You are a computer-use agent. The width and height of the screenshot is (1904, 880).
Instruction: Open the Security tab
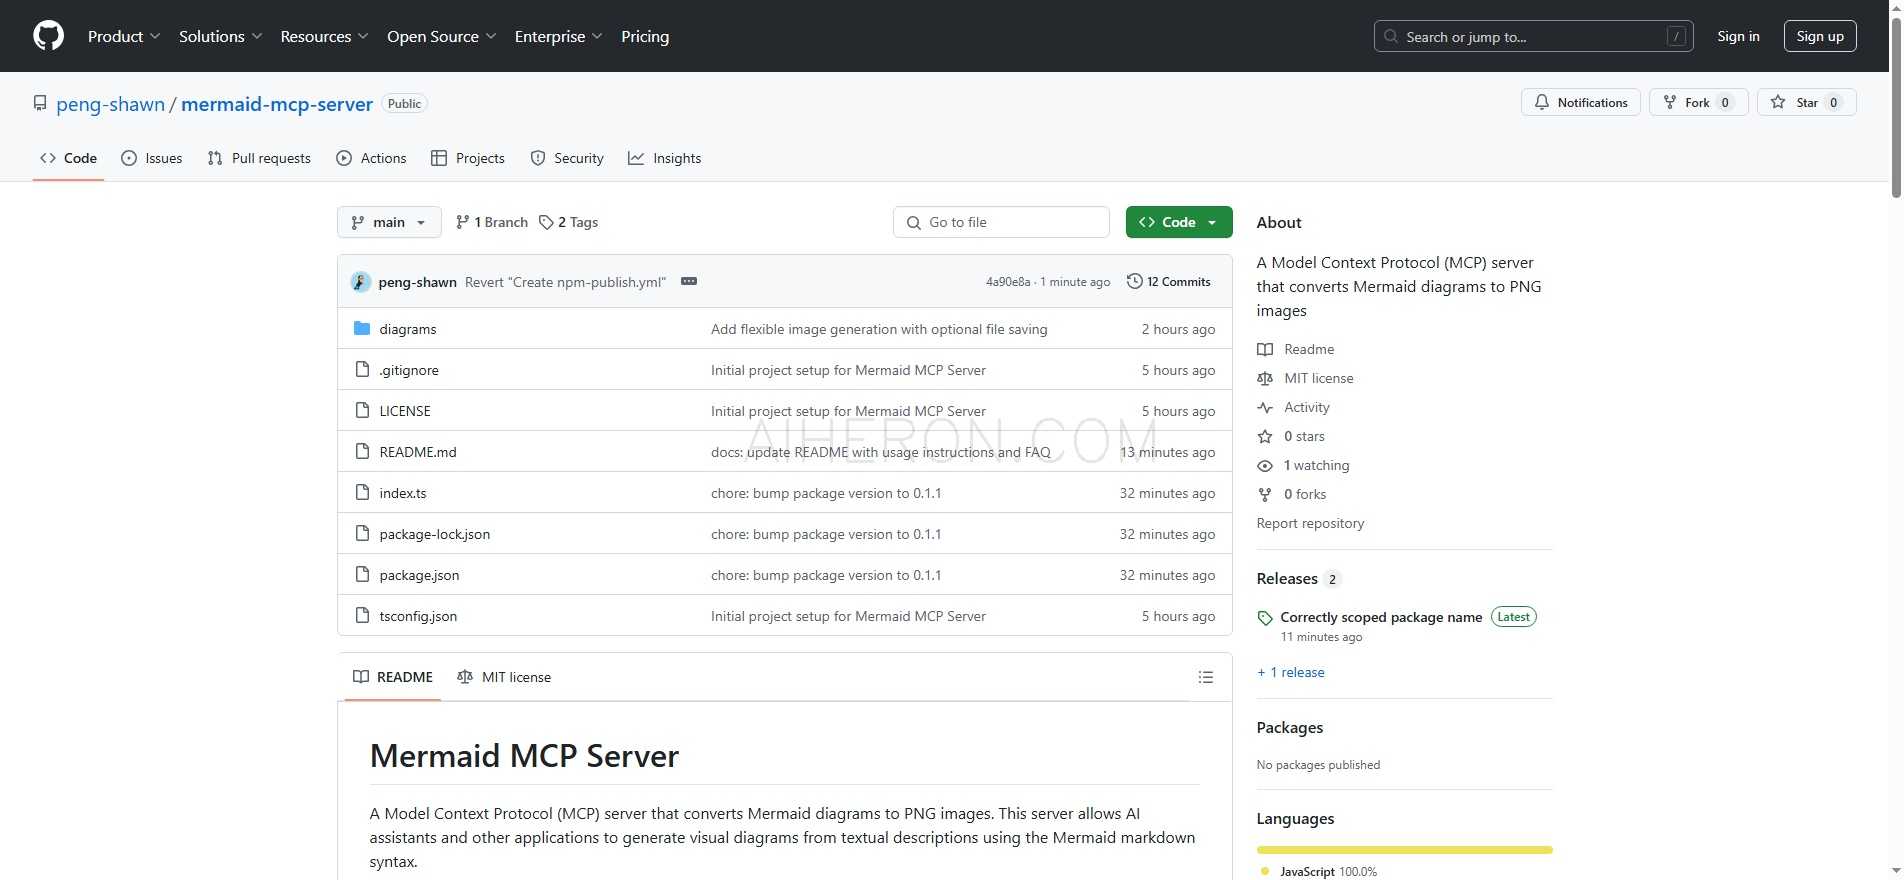pyautogui.click(x=567, y=158)
